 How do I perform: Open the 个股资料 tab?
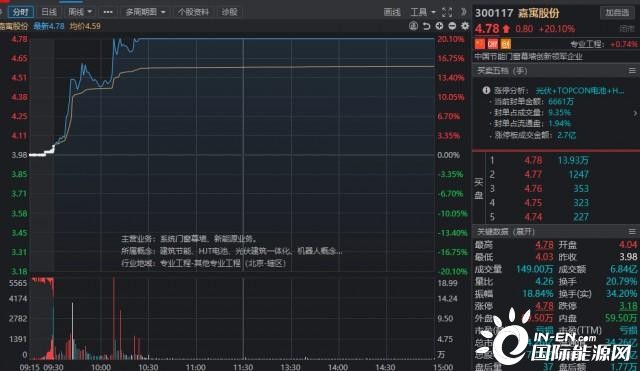point(193,12)
